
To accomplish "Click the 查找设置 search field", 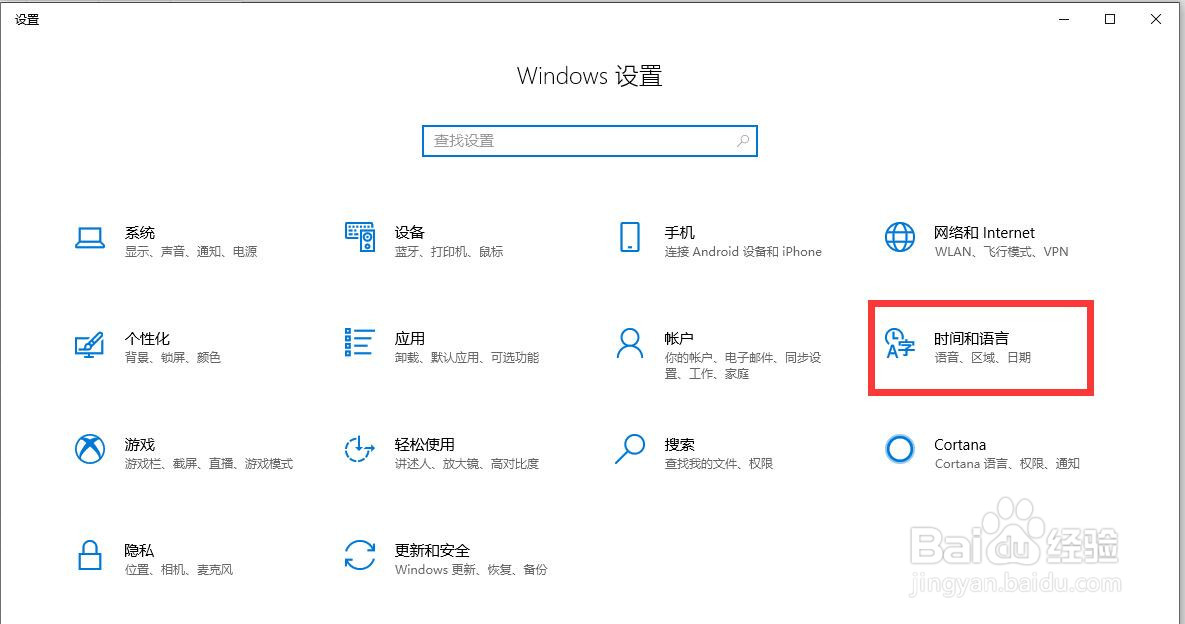I will 589,141.
